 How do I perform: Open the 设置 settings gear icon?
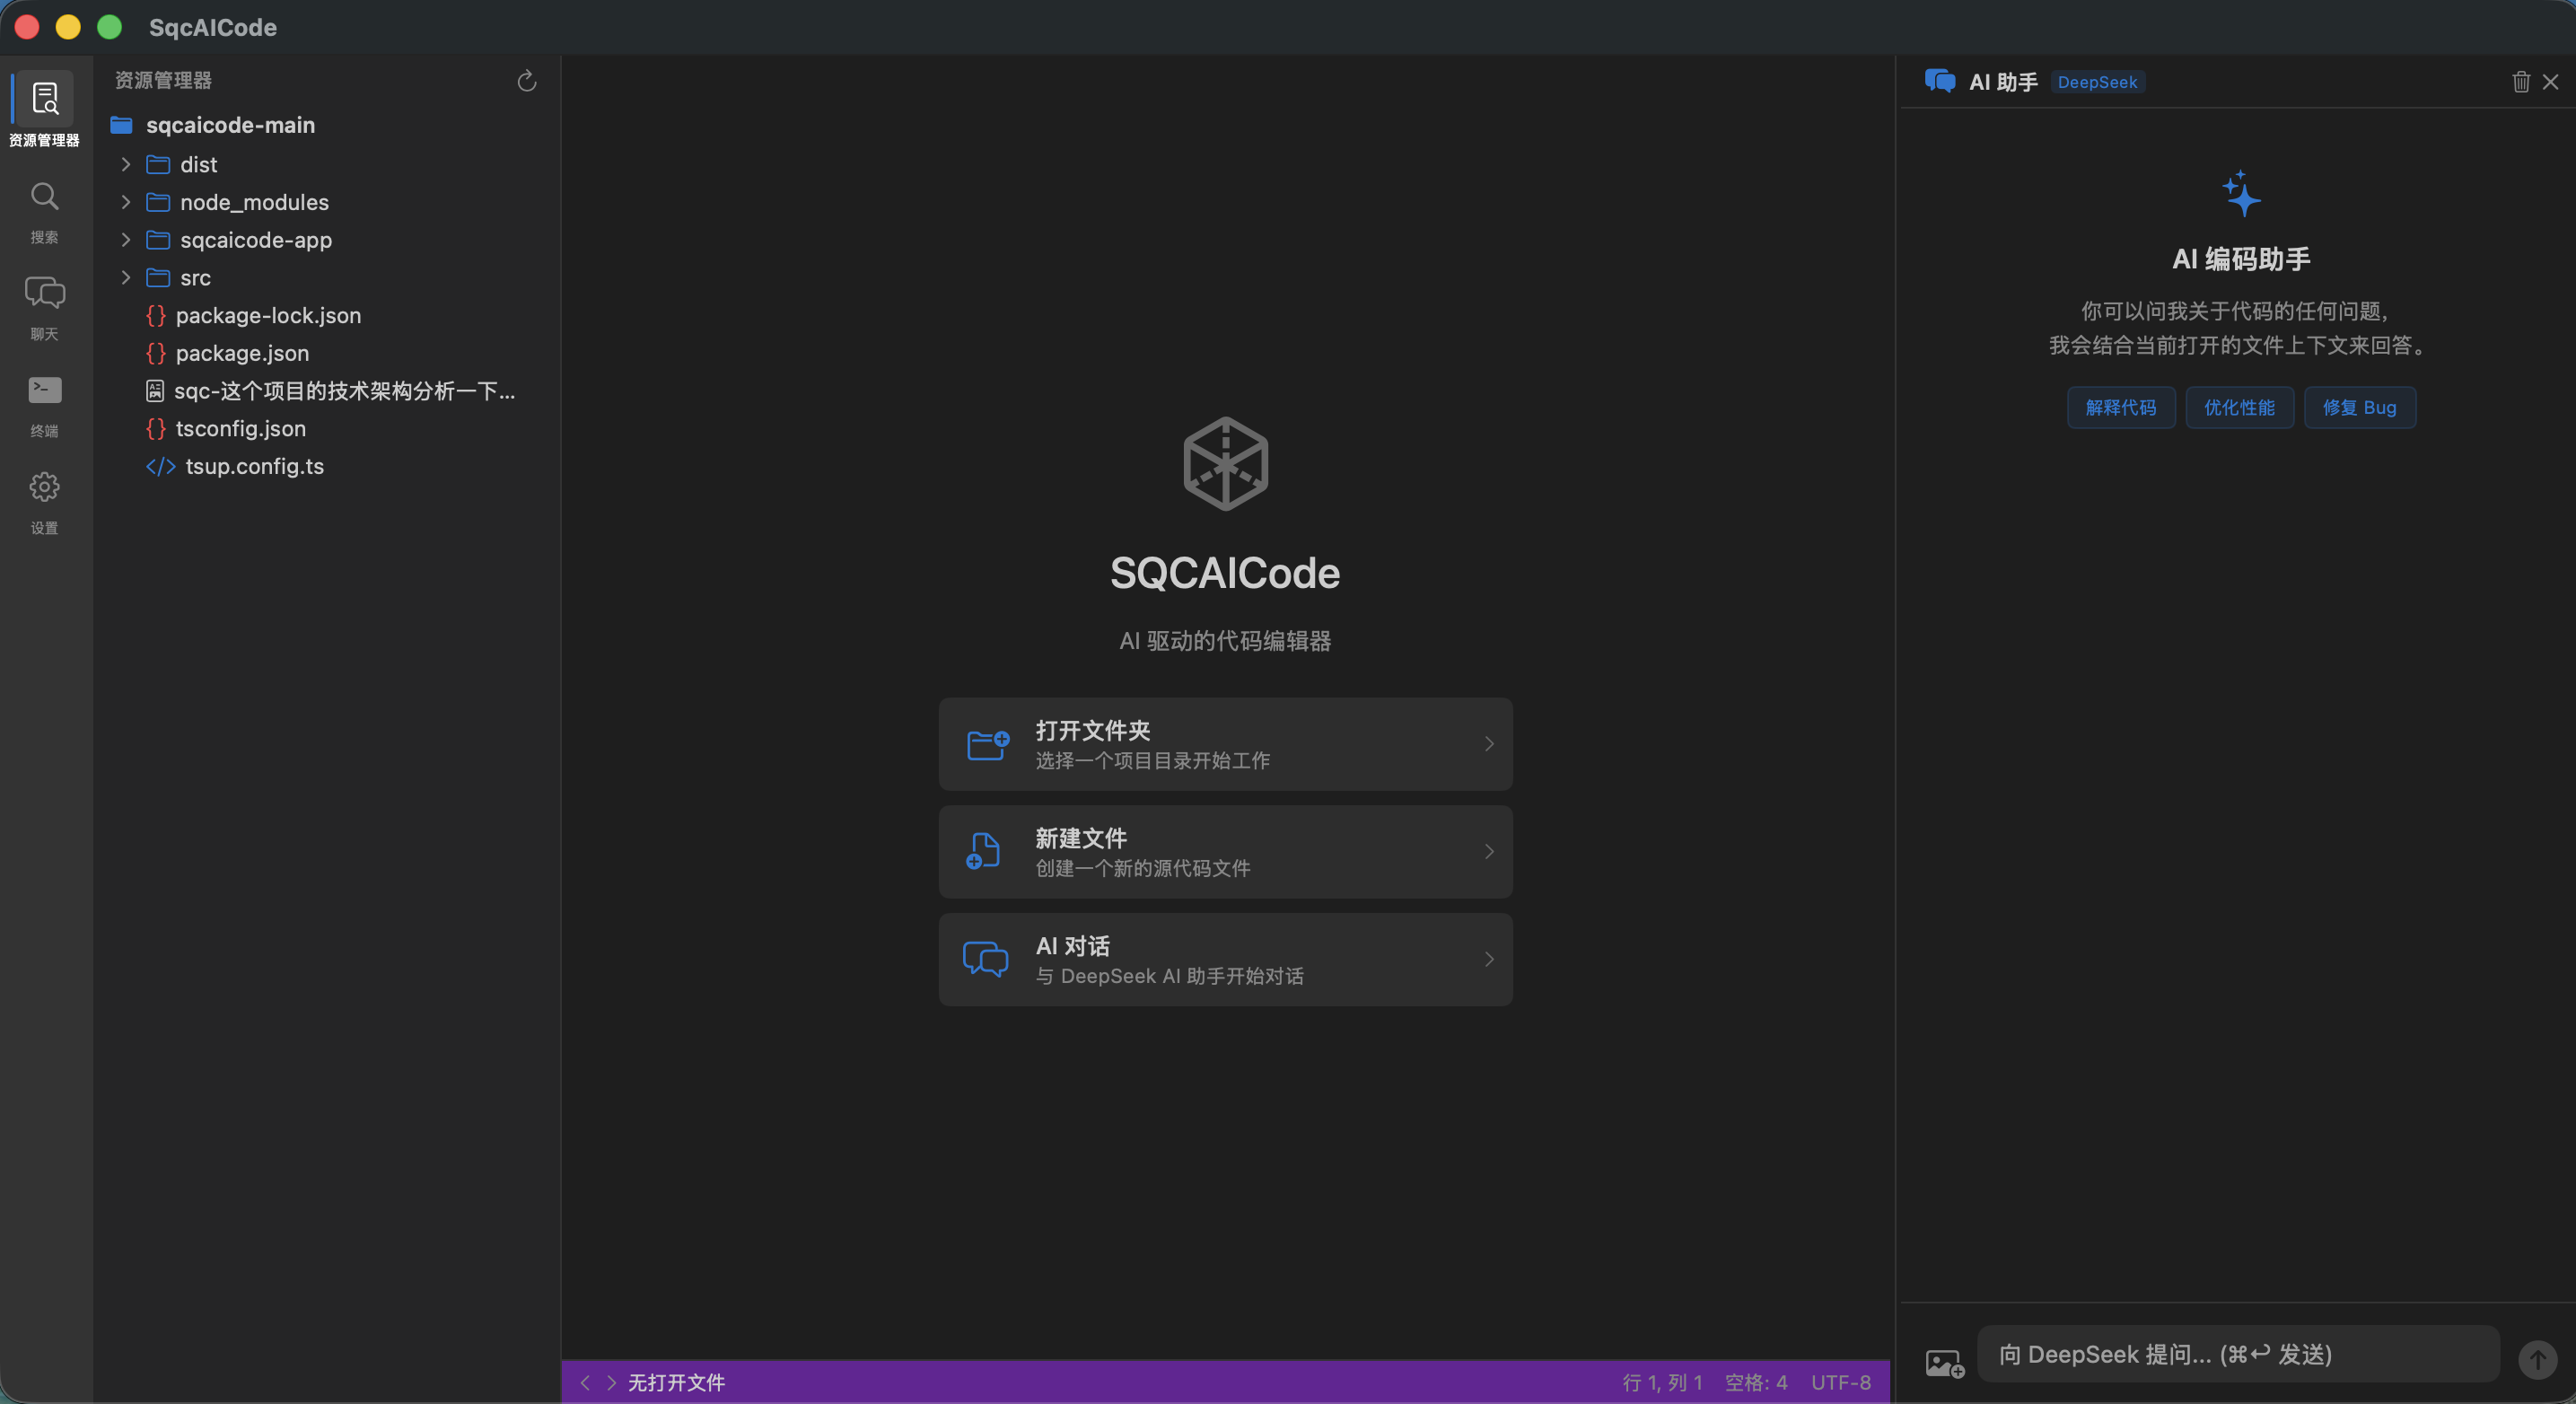pyautogui.click(x=45, y=487)
